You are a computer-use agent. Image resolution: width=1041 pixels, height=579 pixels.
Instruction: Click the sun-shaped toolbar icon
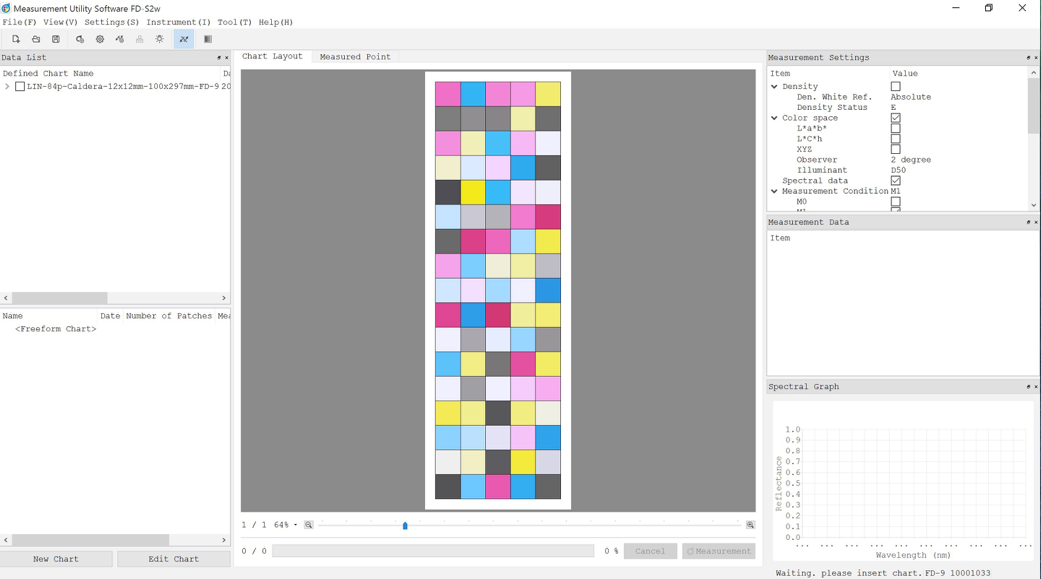[x=160, y=39]
